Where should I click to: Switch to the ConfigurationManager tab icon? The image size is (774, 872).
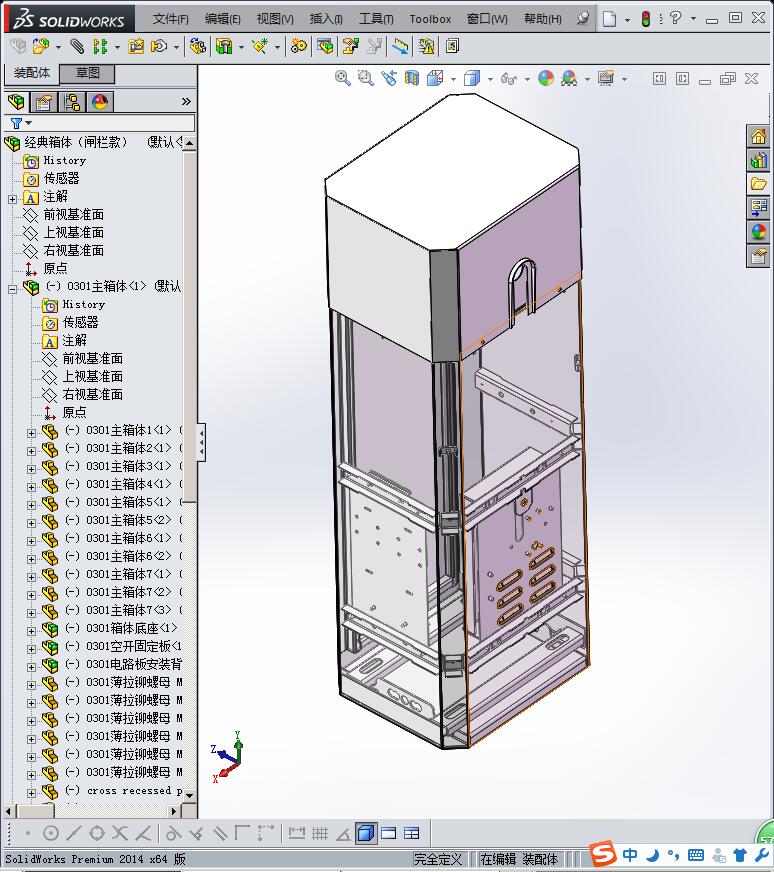[72, 102]
